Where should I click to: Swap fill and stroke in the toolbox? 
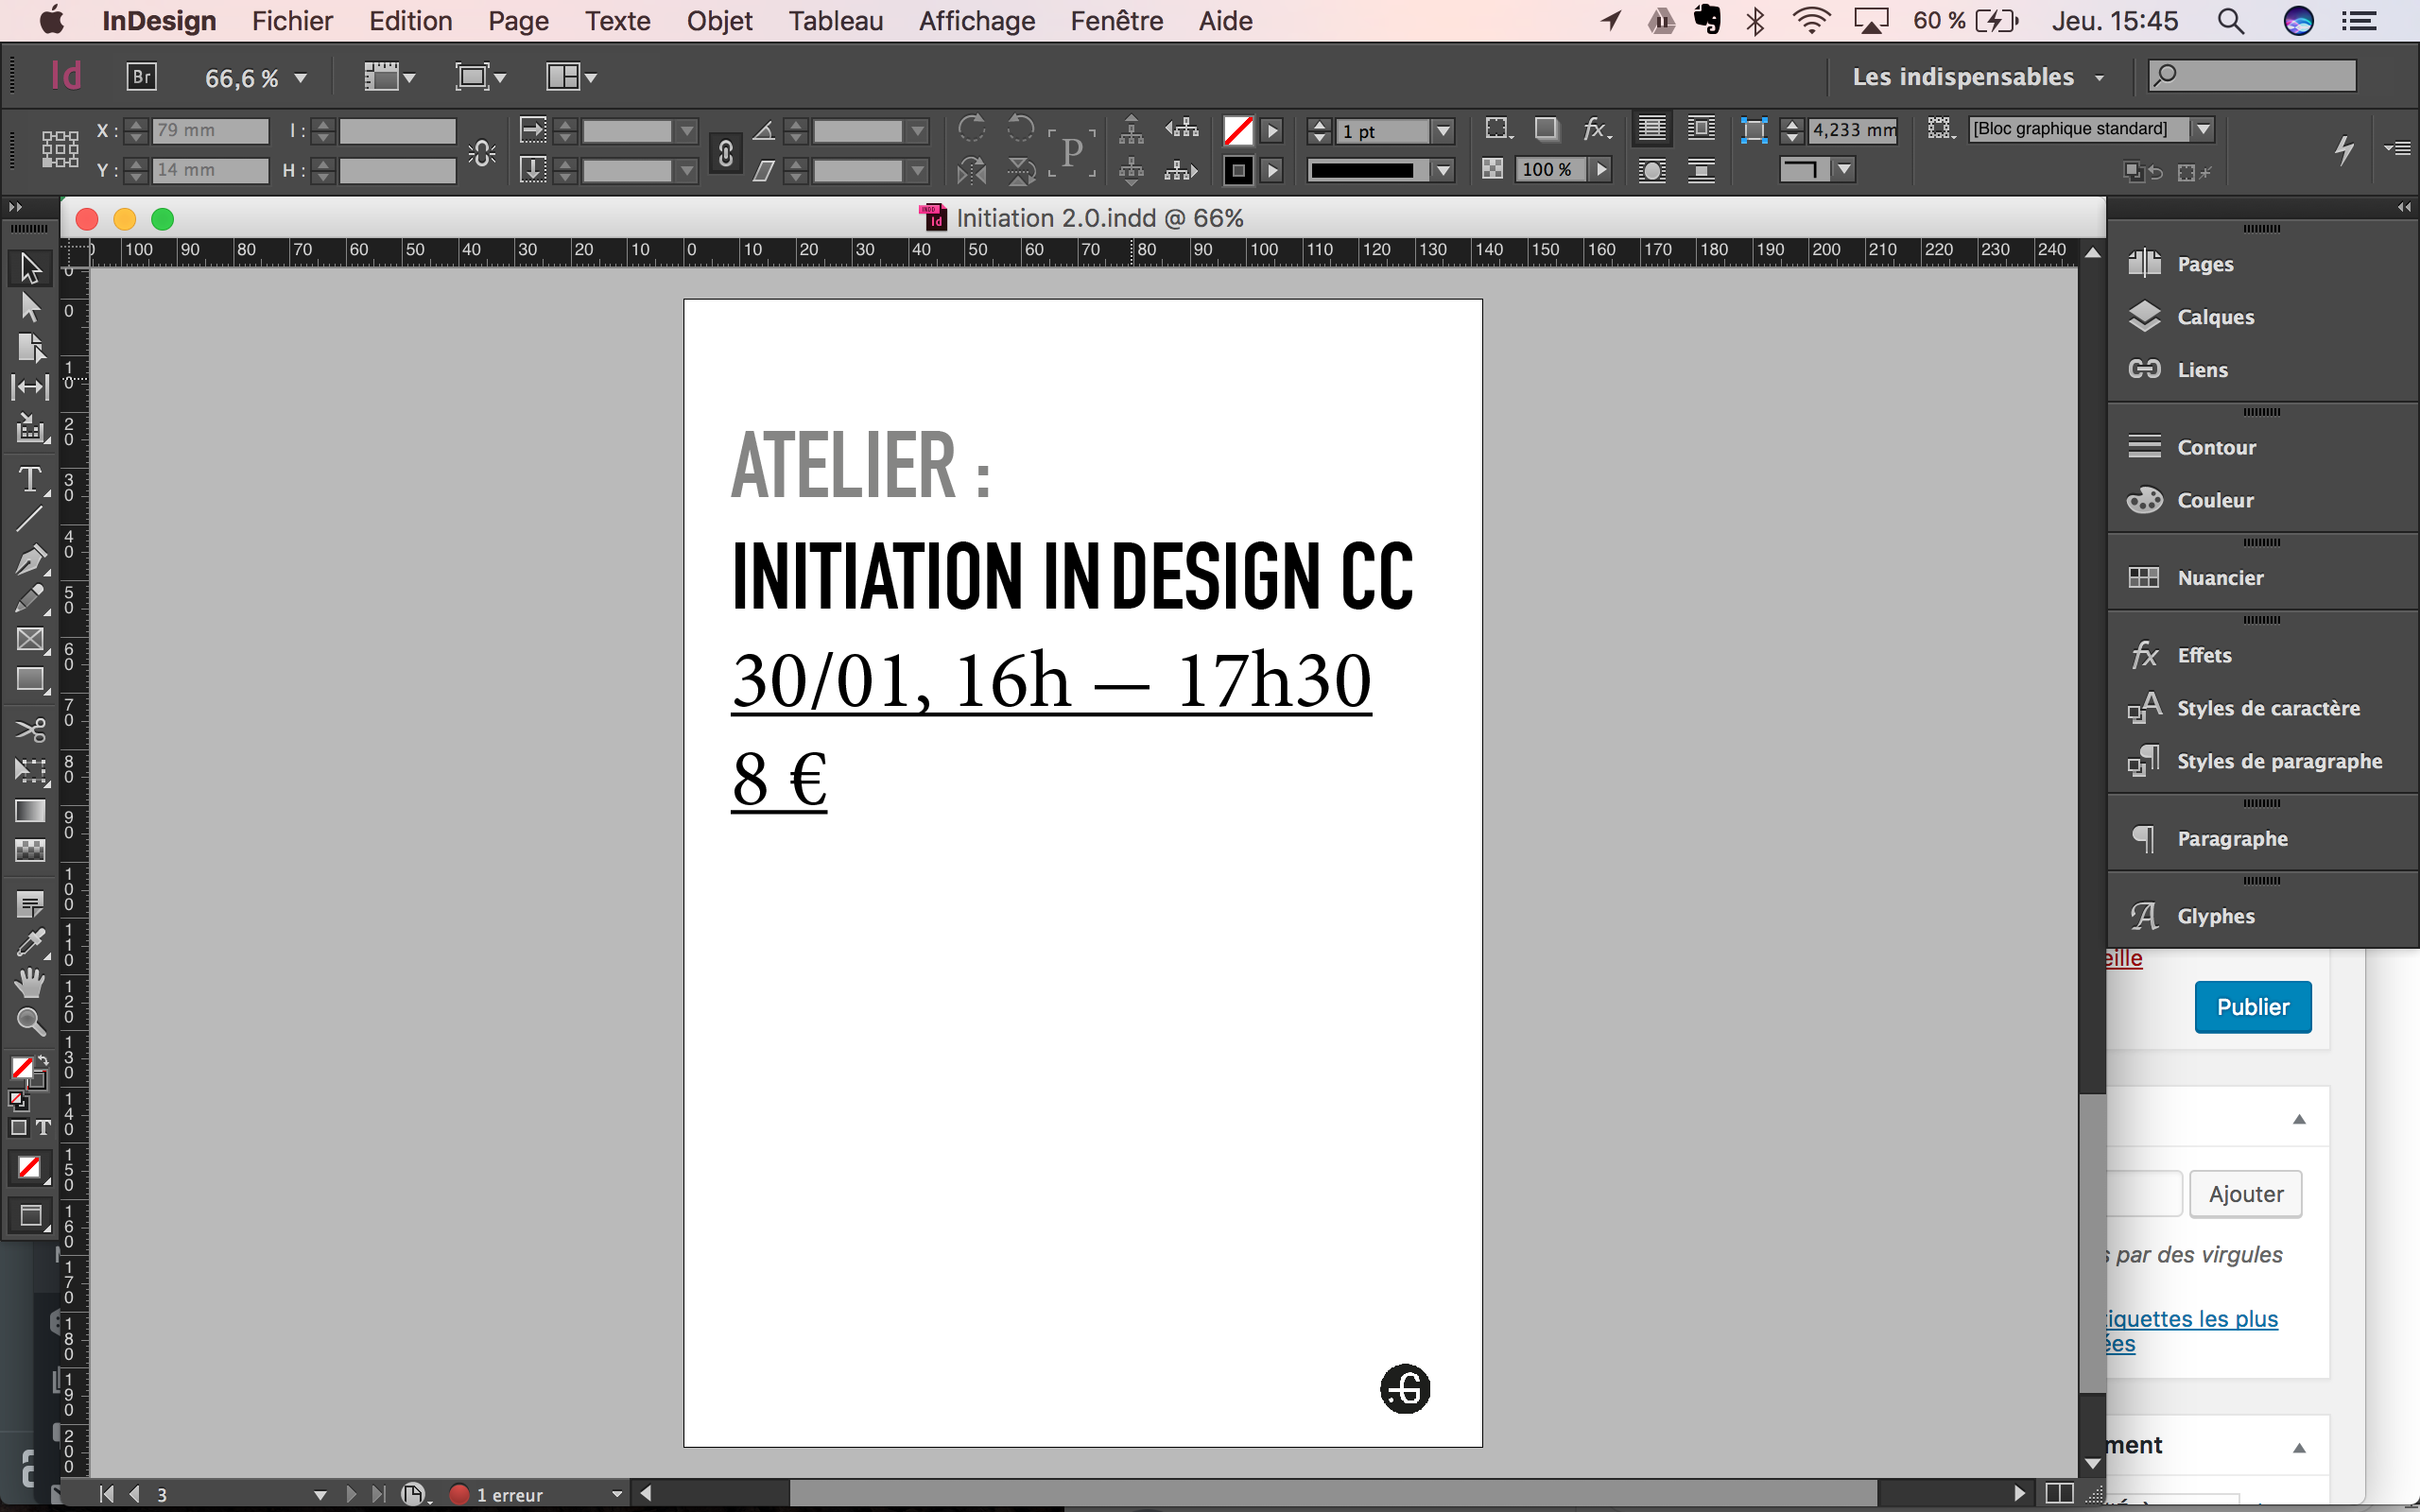pos(43,1062)
